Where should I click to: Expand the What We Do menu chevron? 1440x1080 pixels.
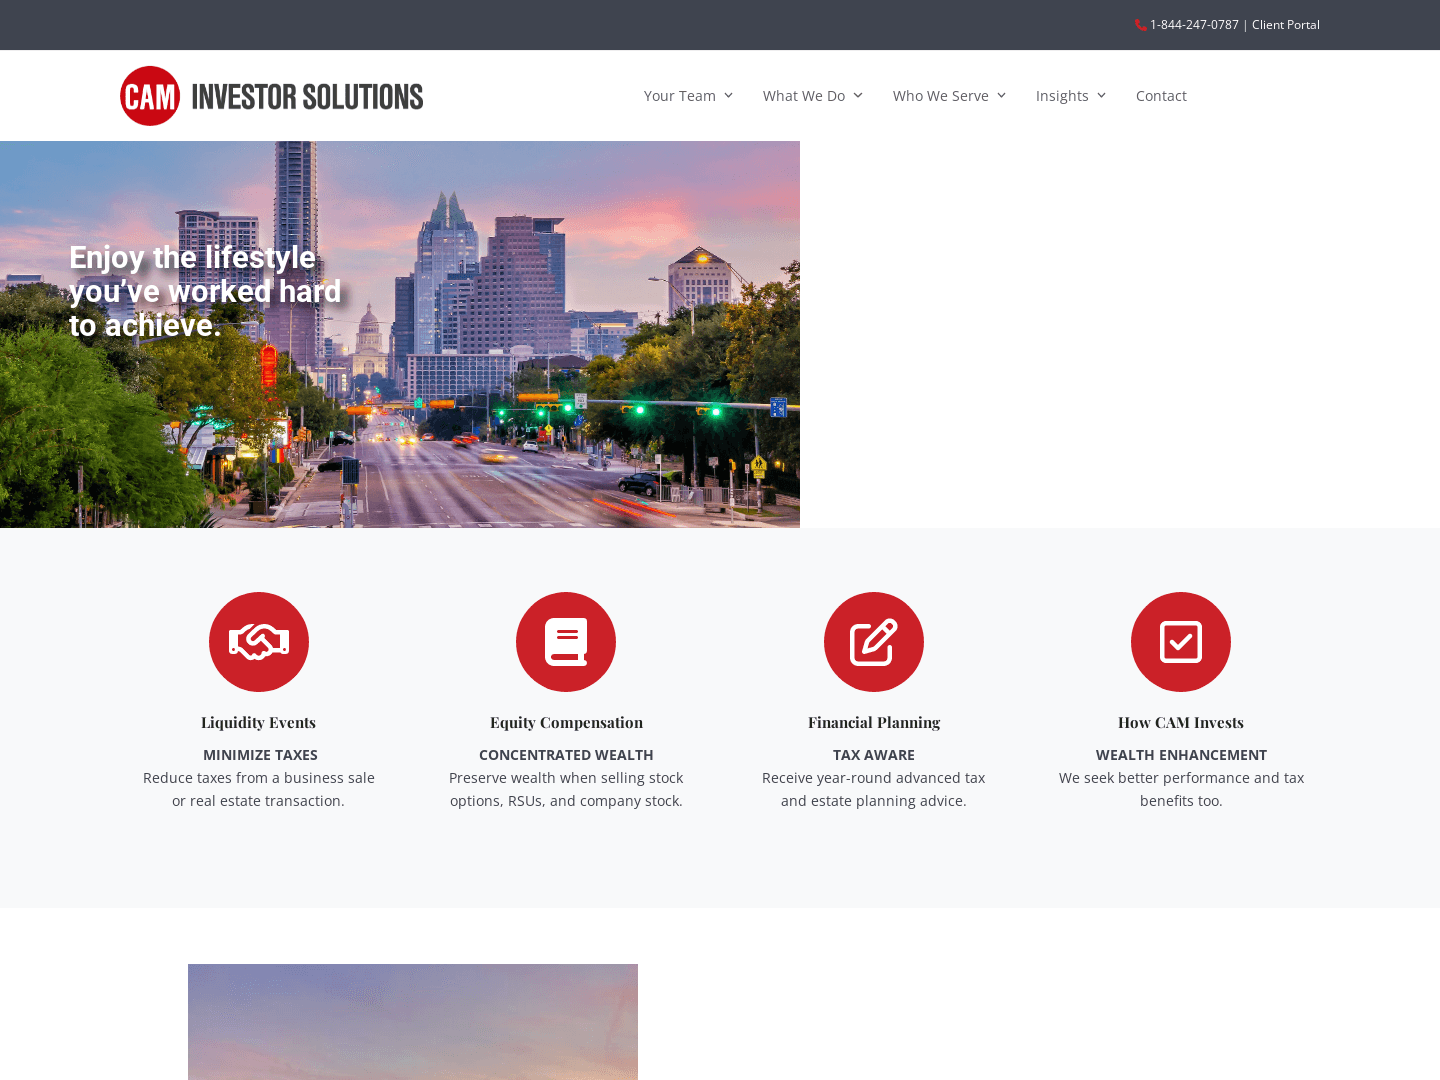coord(858,96)
